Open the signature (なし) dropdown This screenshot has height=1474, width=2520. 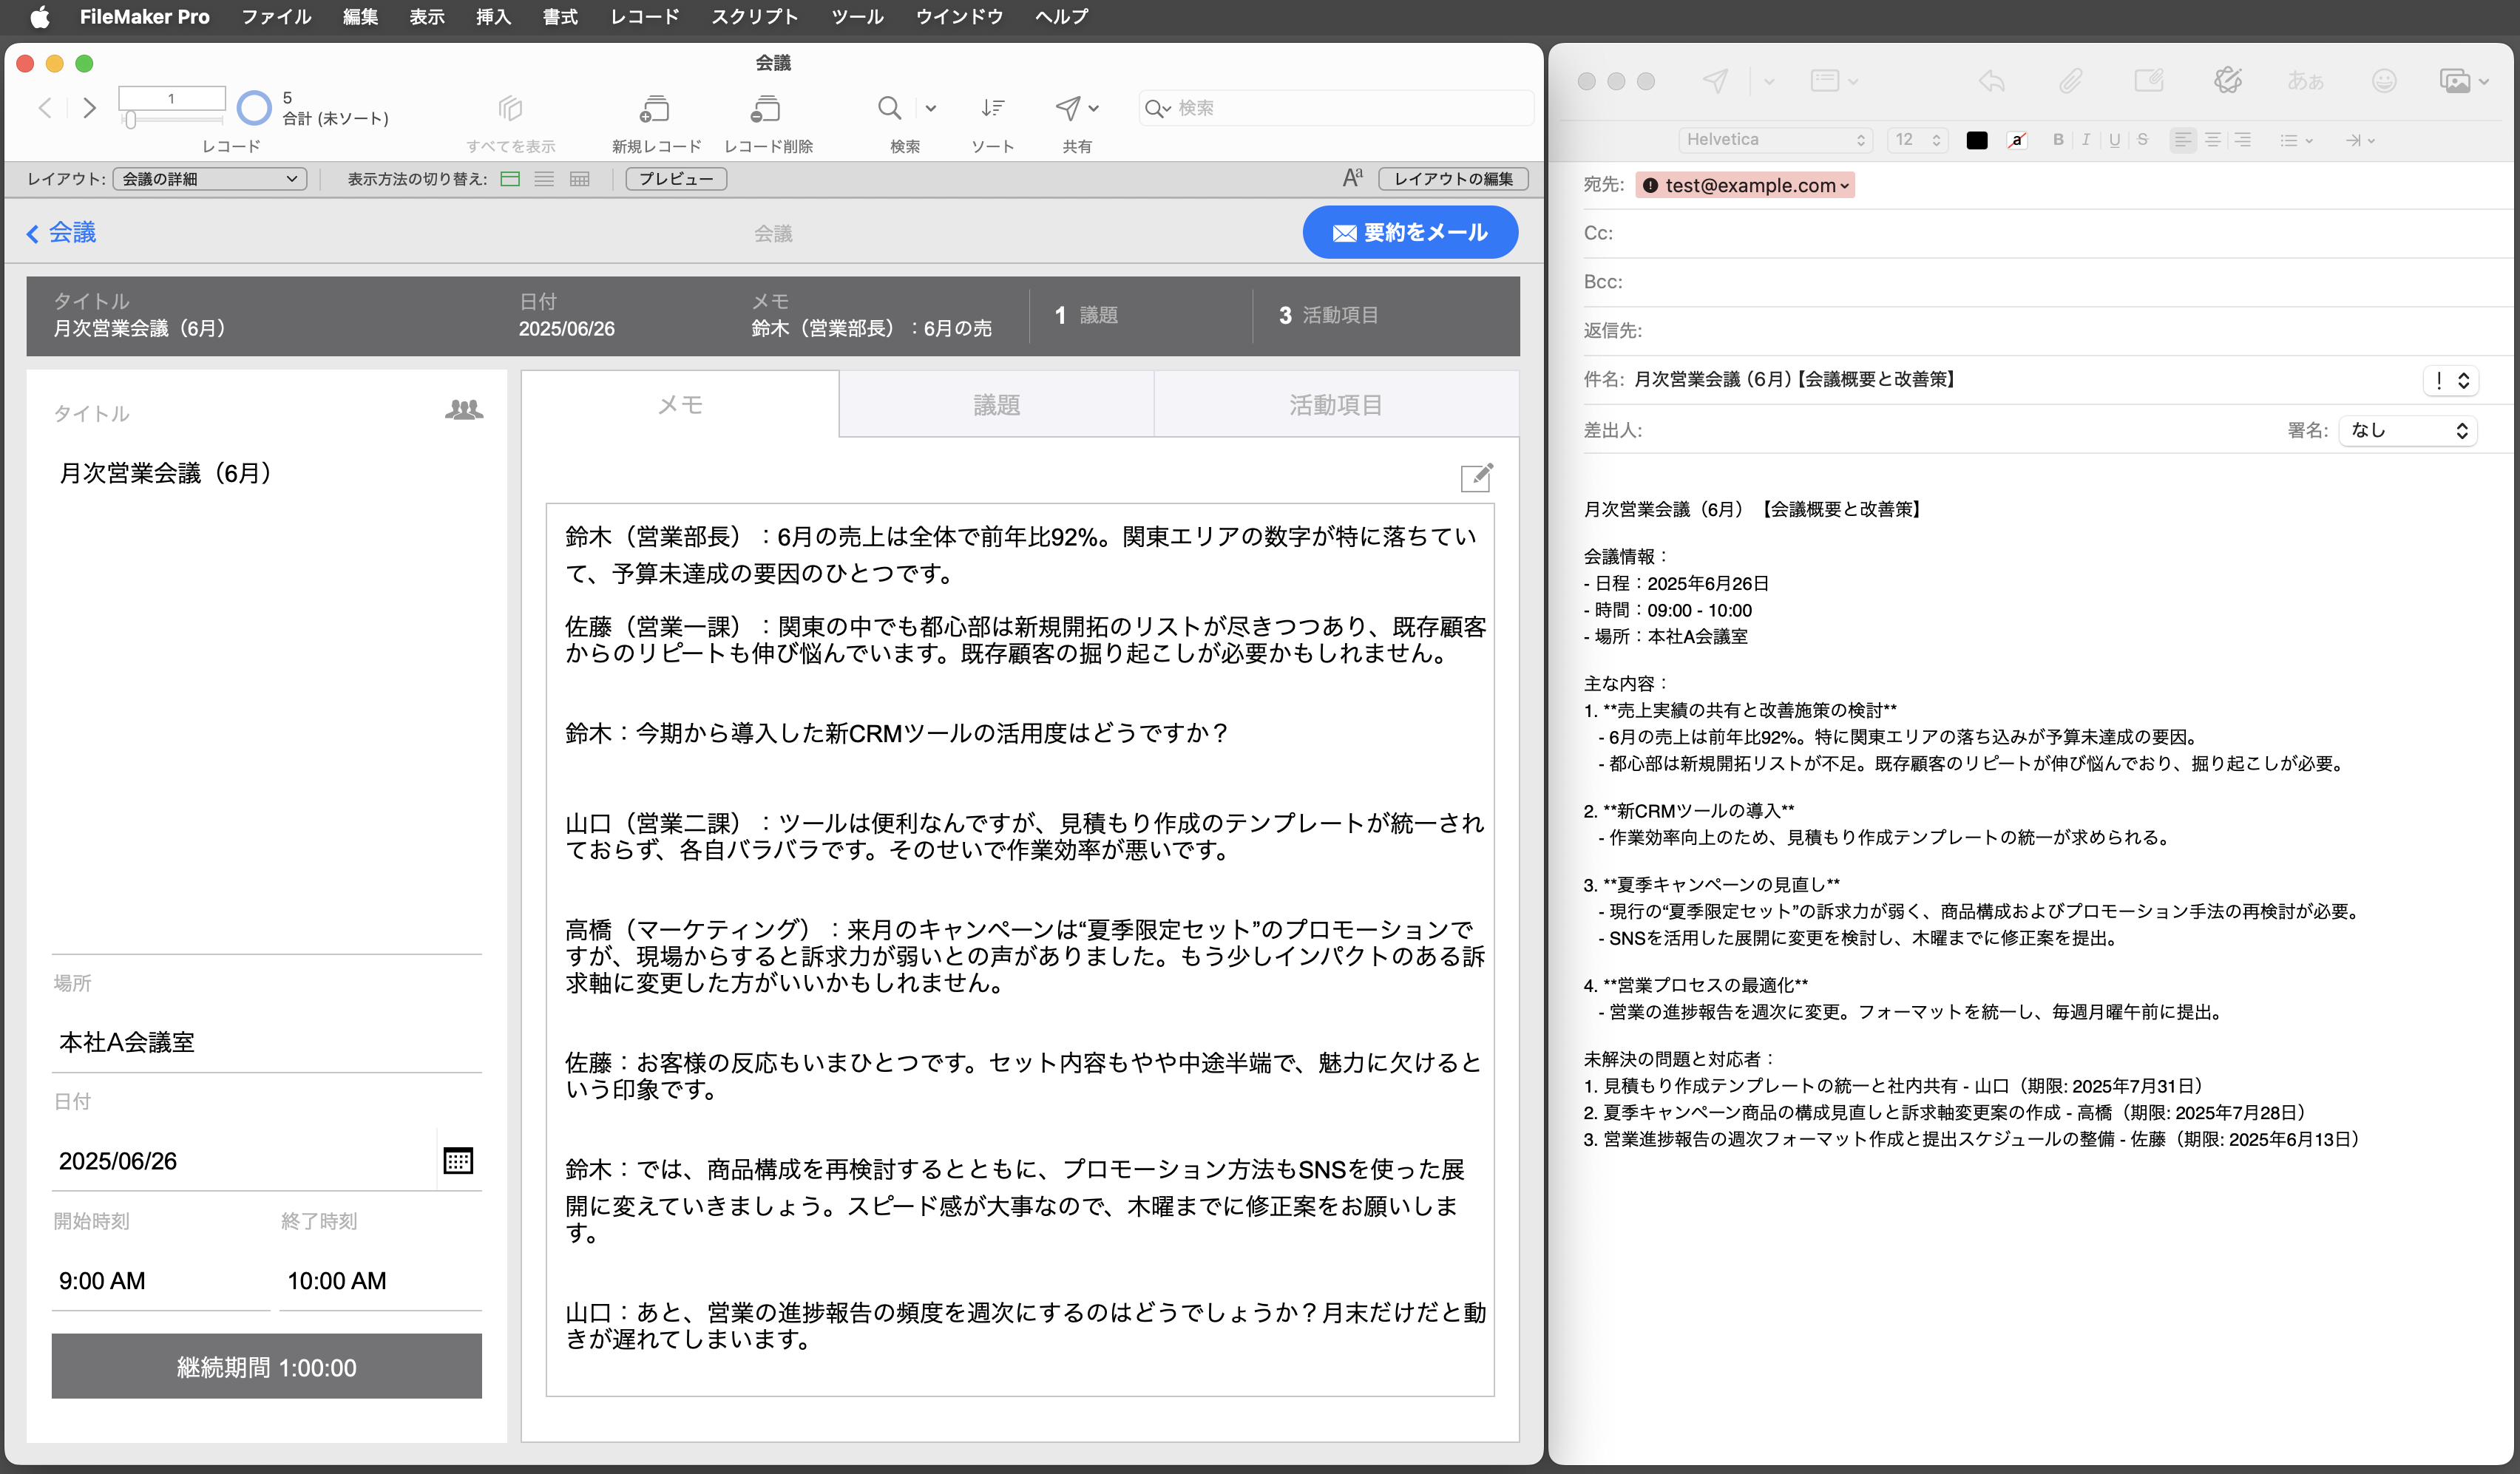(2407, 431)
